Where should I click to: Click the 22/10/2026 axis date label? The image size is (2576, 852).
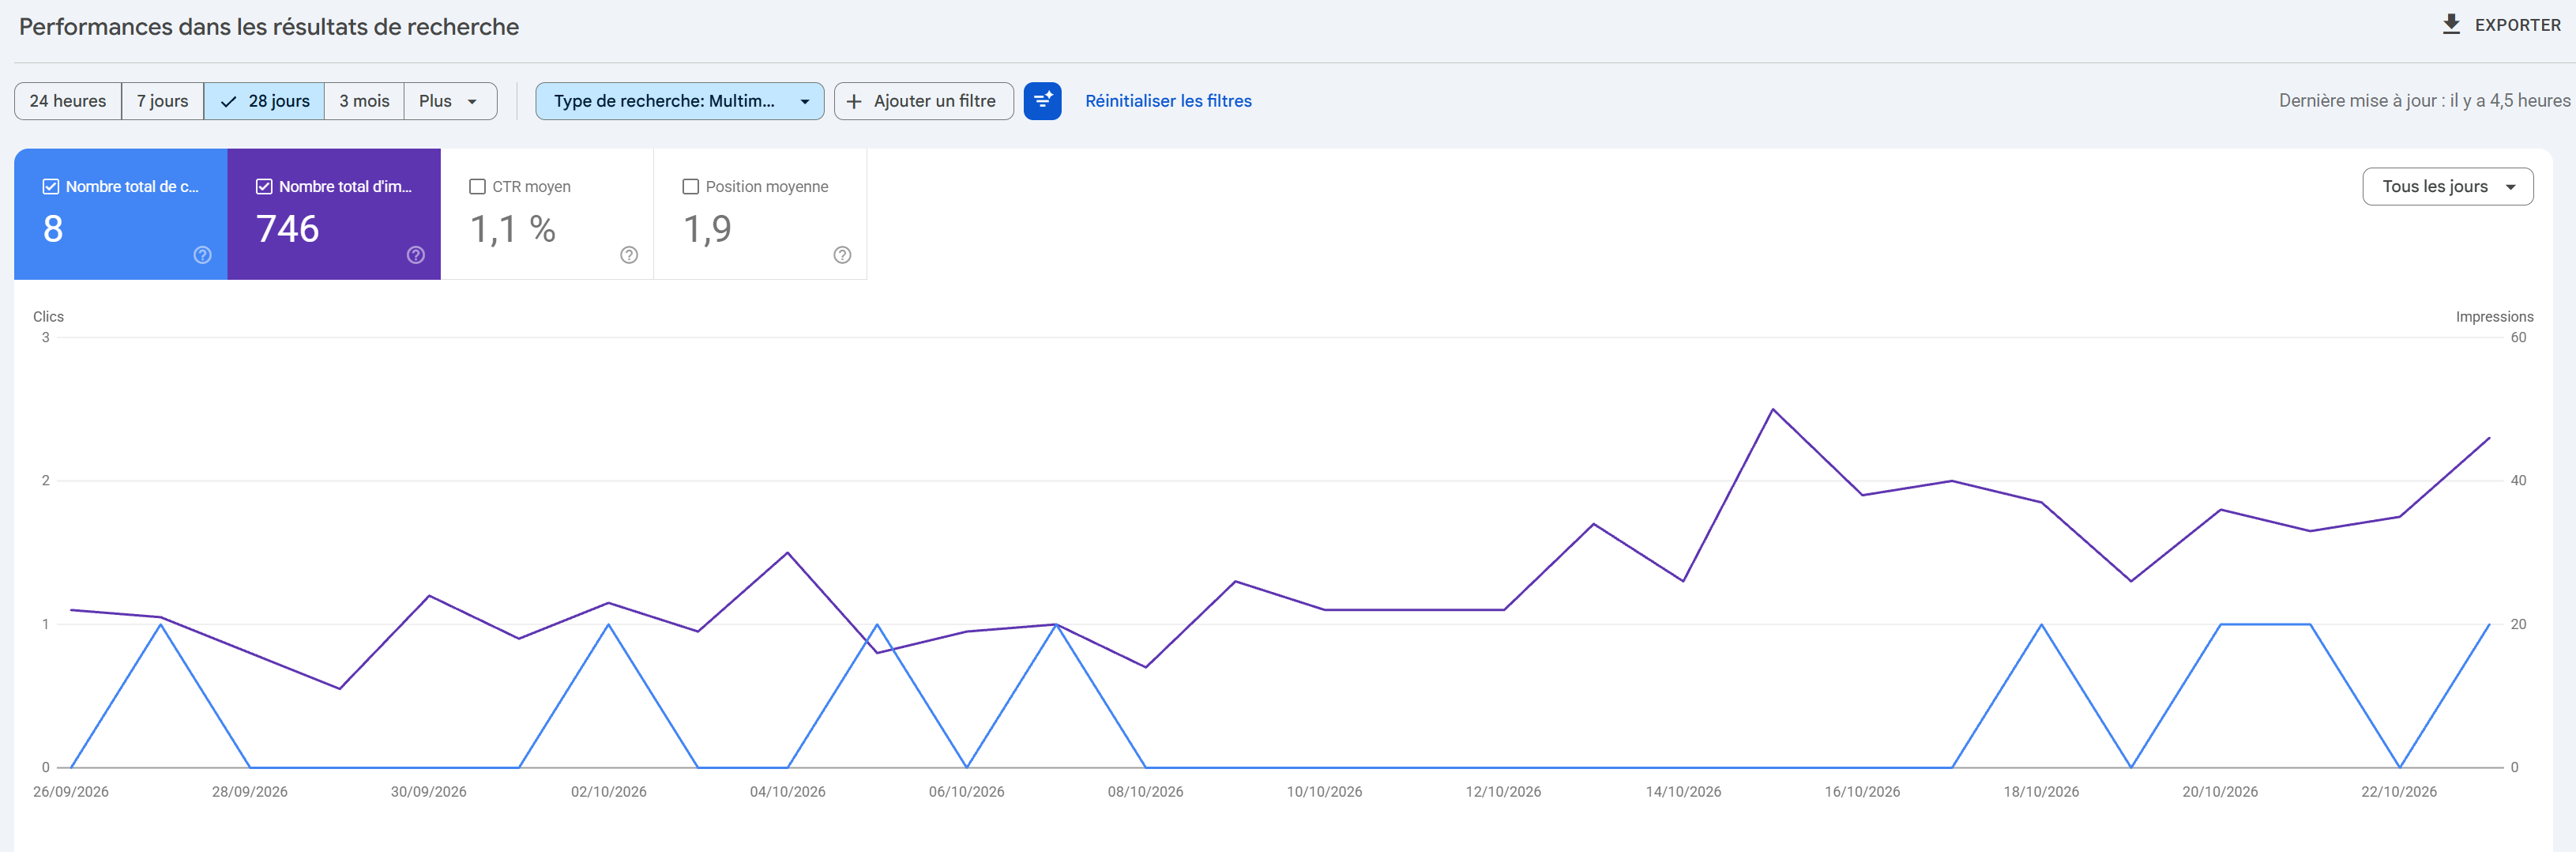click(2399, 792)
